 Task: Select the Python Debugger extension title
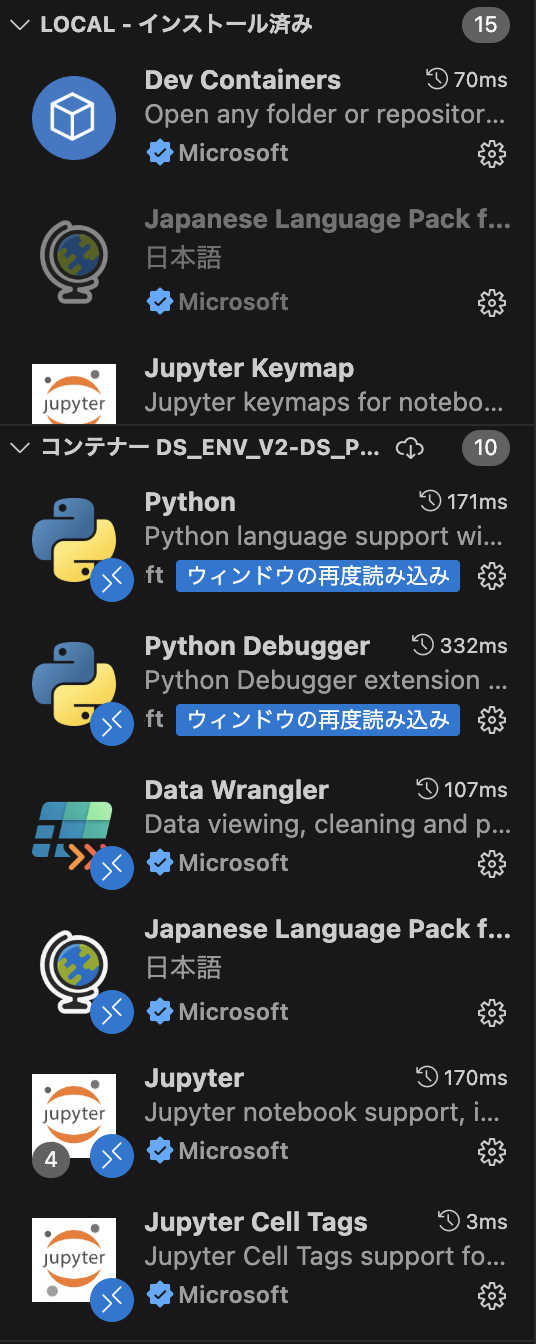click(x=257, y=647)
